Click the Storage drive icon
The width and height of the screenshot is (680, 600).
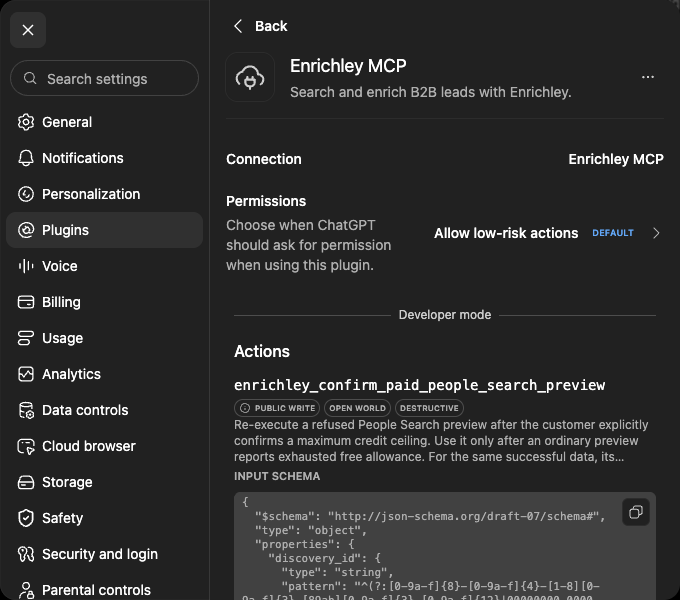coord(26,482)
